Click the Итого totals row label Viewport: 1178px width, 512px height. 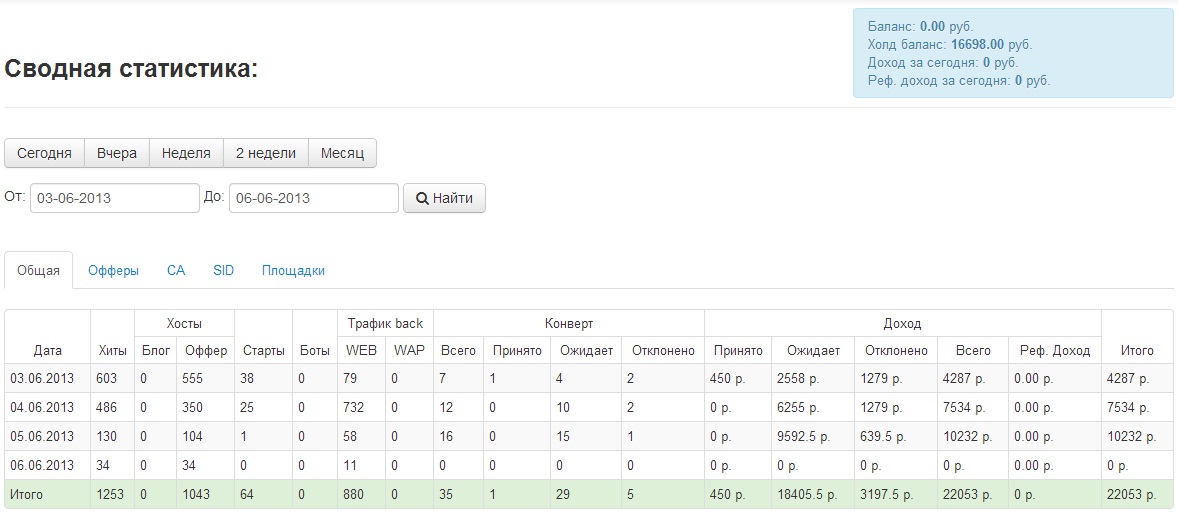(x=26, y=495)
